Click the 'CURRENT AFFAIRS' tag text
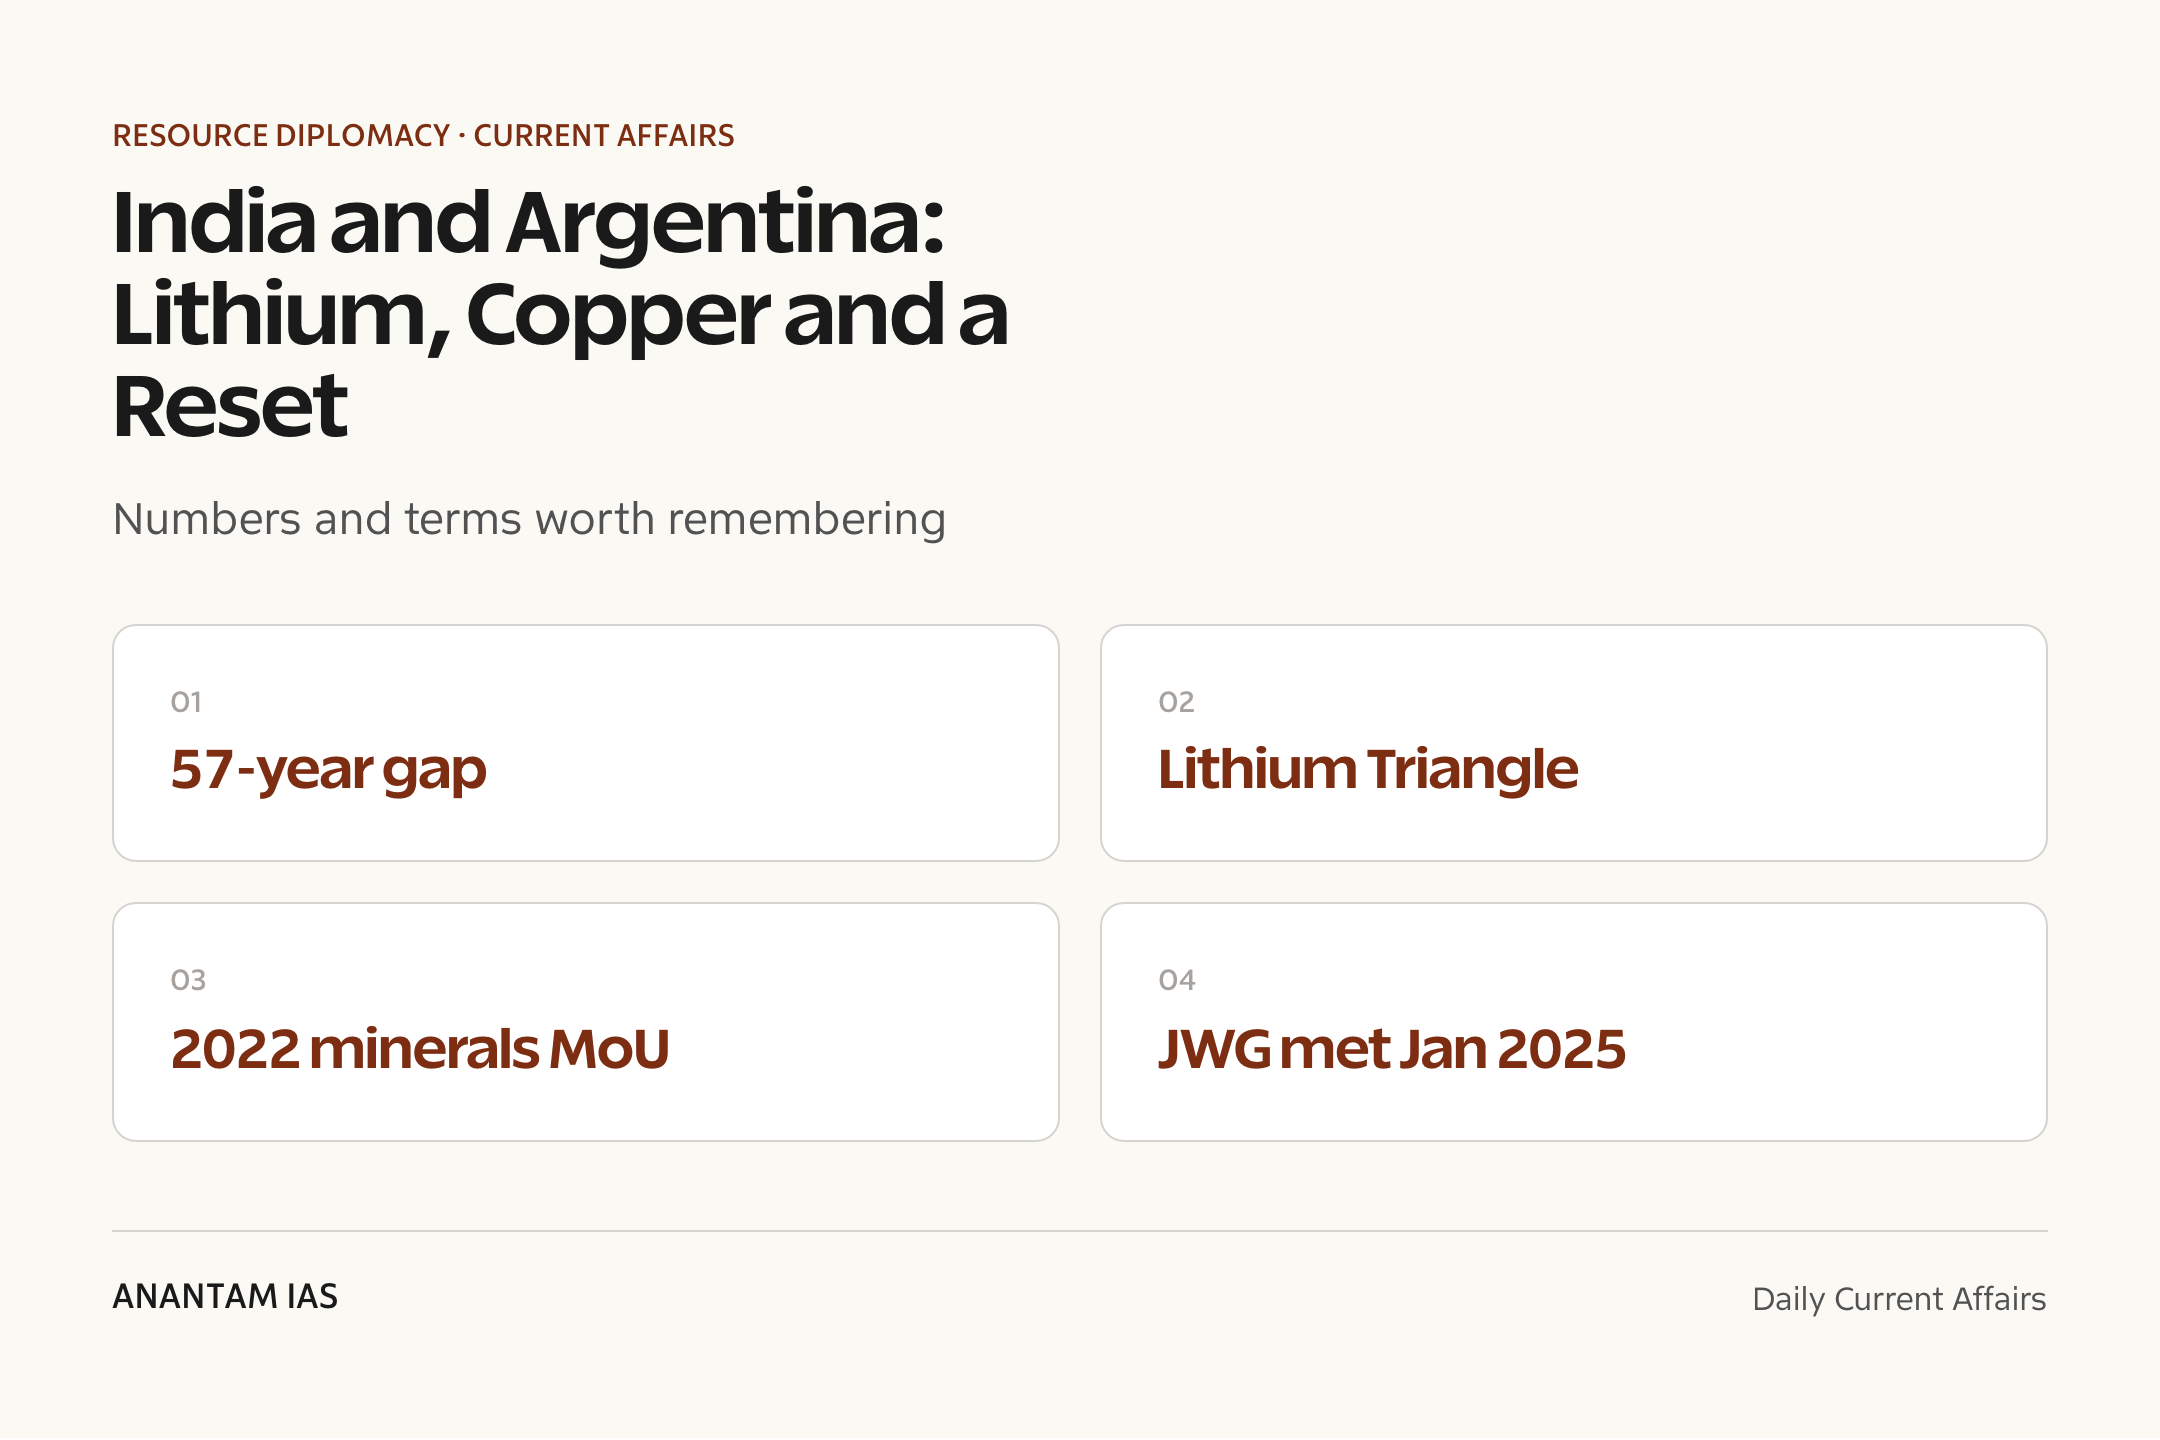Image resolution: width=2160 pixels, height=1440 pixels. 604,135
